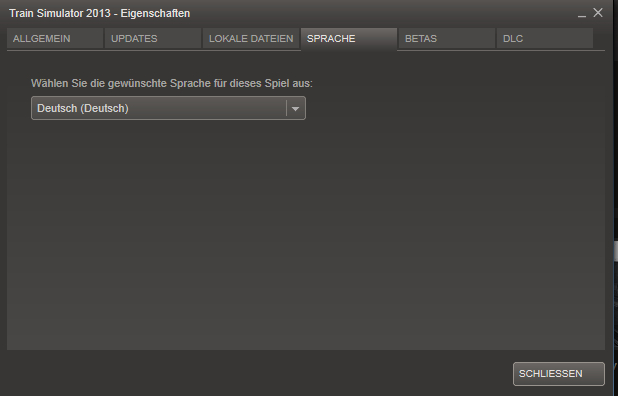Go to the BETAS tab
The image size is (618, 396).
[447, 39]
